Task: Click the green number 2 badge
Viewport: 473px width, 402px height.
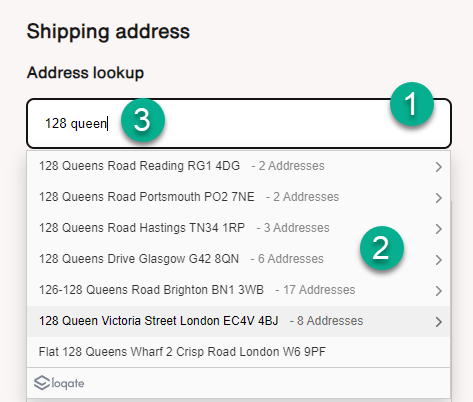Action: 382,247
